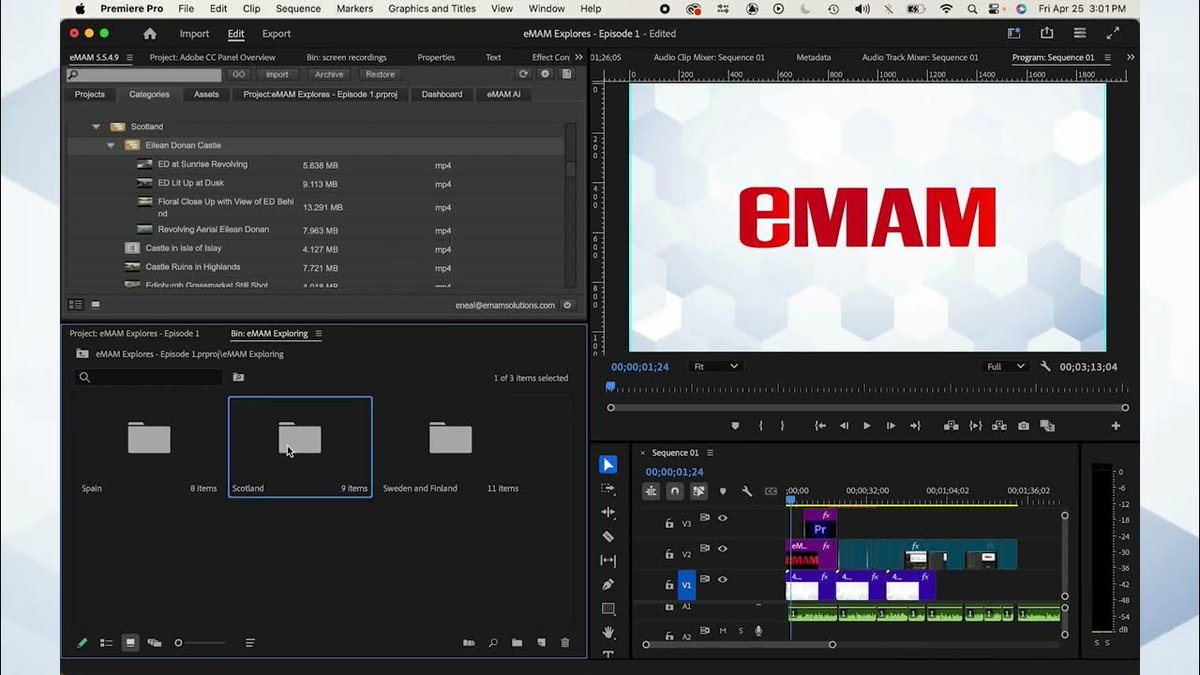Viewport: 1200px width, 675px height.
Task: Toggle V3 track visibility eye
Action: [x=722, y=518]
